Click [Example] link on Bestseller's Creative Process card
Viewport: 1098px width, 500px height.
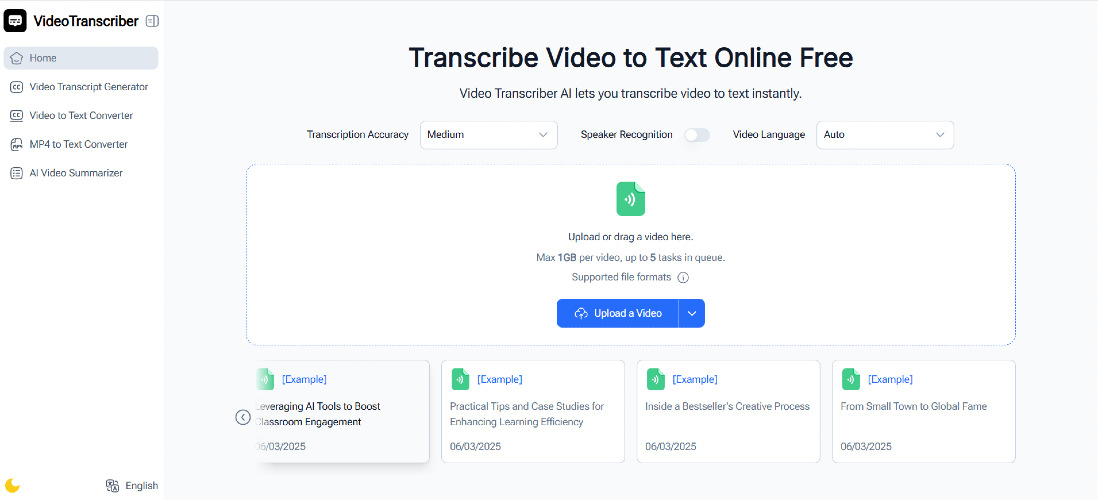[695, 380]
